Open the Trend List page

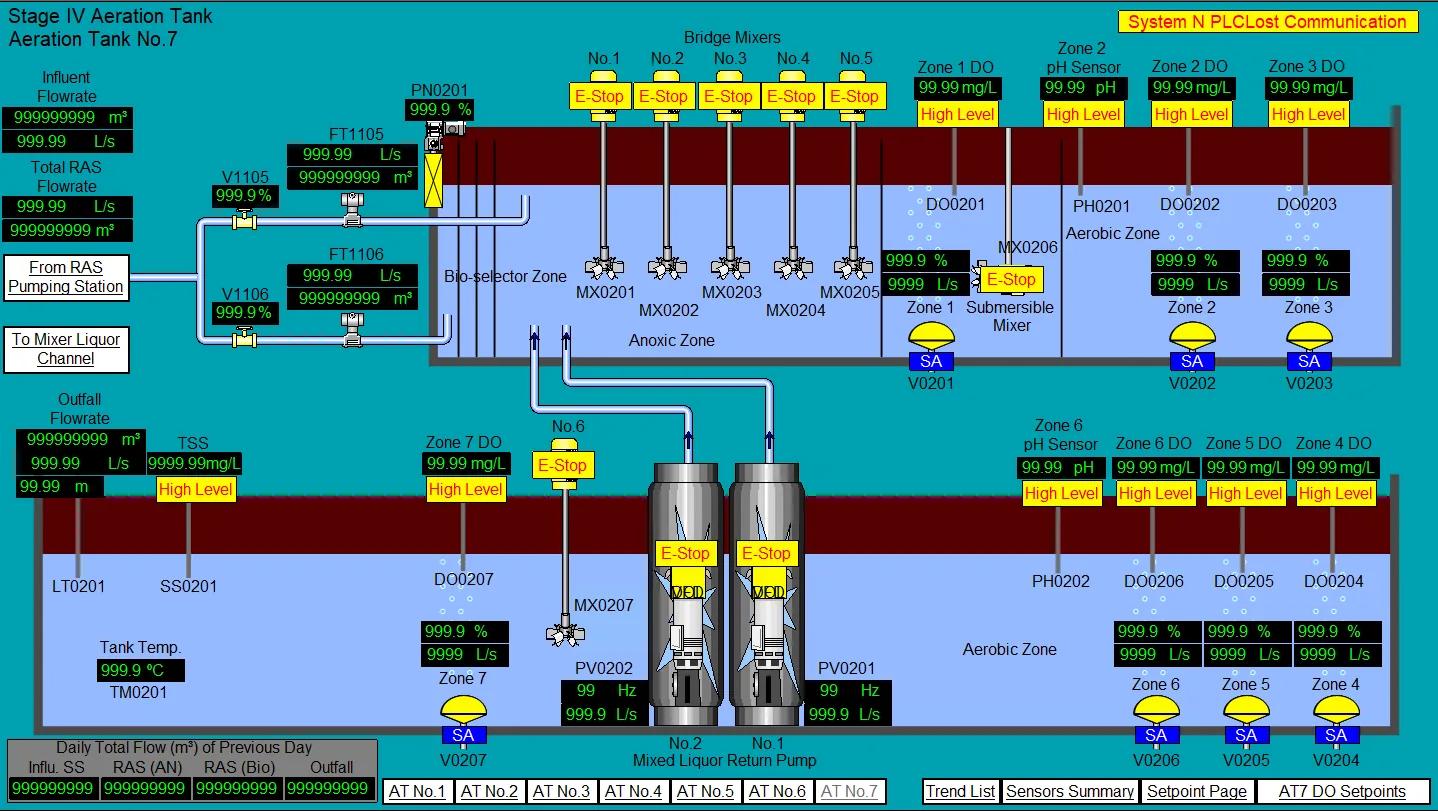(960, 792)
